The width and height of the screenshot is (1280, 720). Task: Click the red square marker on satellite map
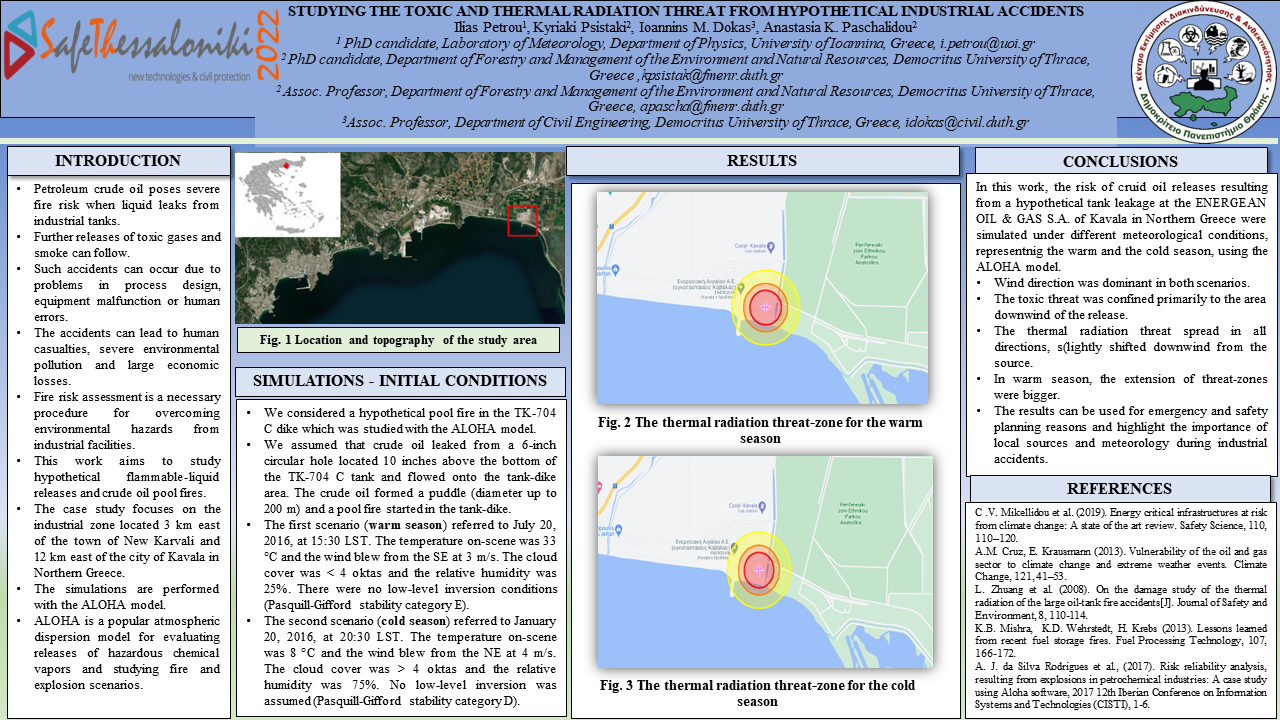coord(522,221)
